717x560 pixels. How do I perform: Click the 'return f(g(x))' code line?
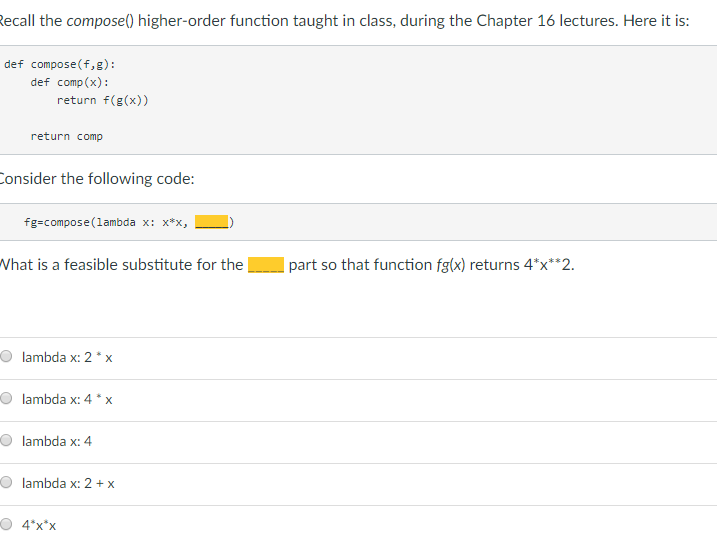102,100
